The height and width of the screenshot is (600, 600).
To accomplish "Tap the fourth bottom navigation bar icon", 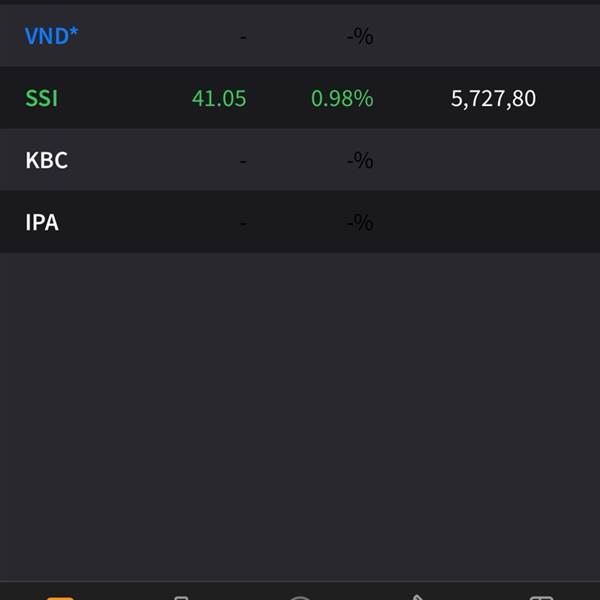I will coord(420,596).
